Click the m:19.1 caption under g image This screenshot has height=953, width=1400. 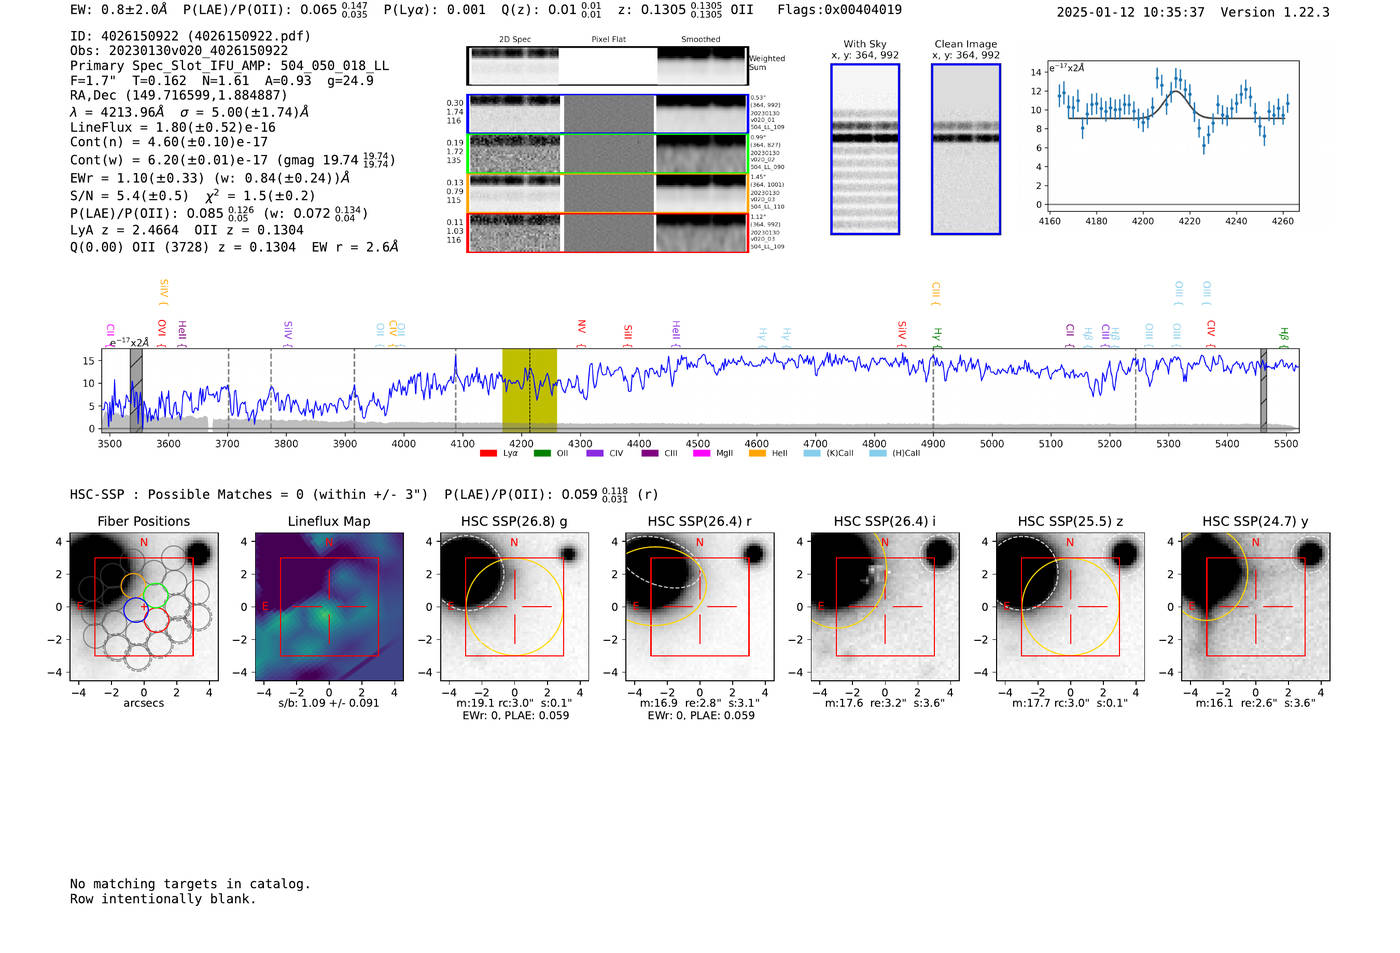[514, 703]
